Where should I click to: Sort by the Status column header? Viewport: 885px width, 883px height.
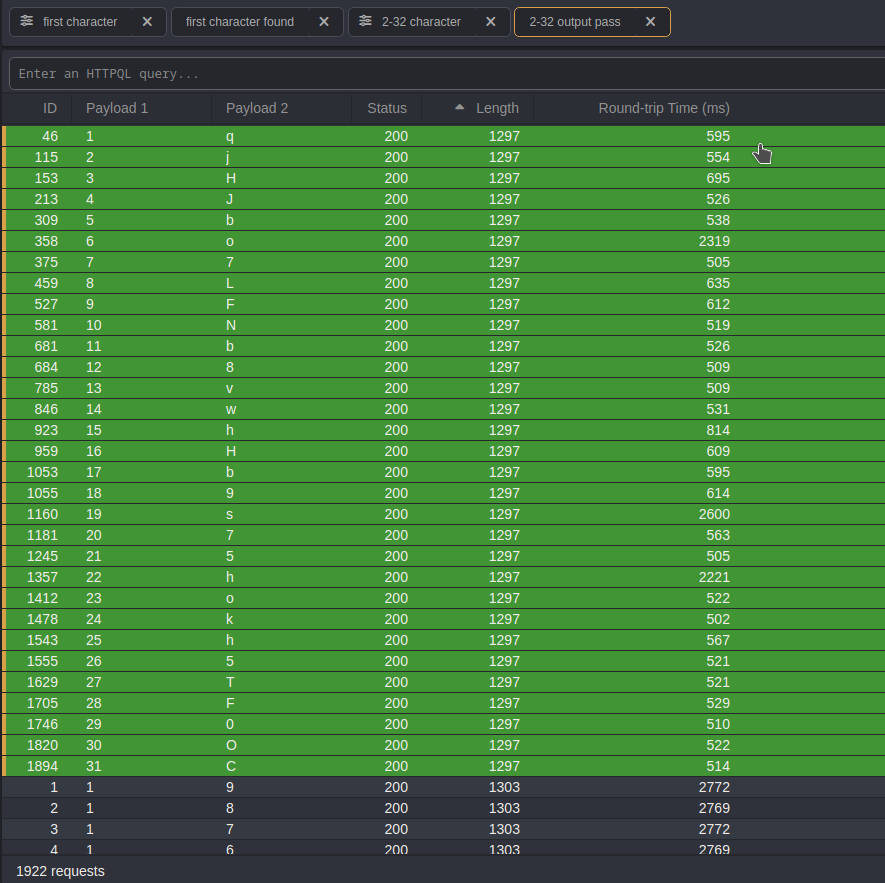coord(387,108)
